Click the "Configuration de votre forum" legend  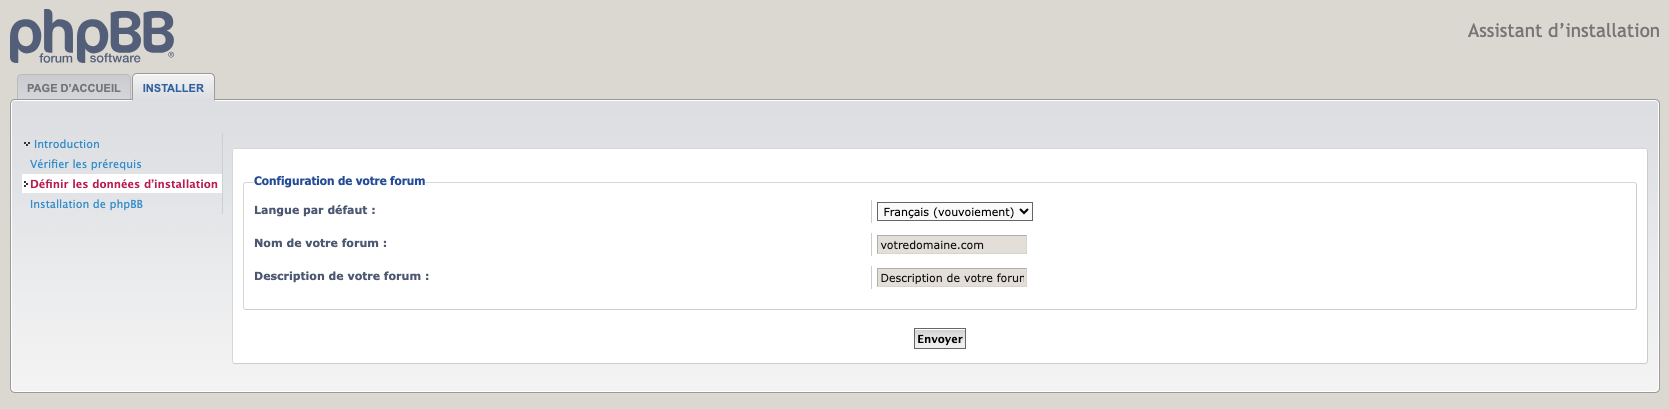point(339,181)
